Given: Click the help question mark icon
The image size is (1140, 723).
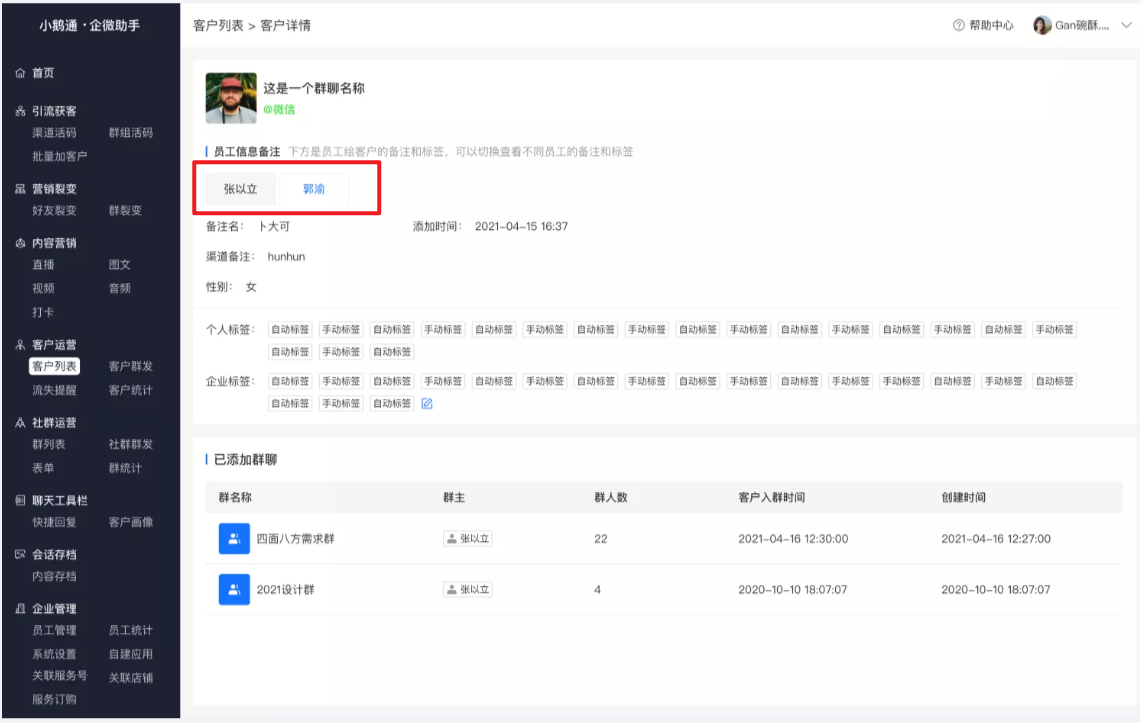Looking at the screenshot, I should (958, 25).
